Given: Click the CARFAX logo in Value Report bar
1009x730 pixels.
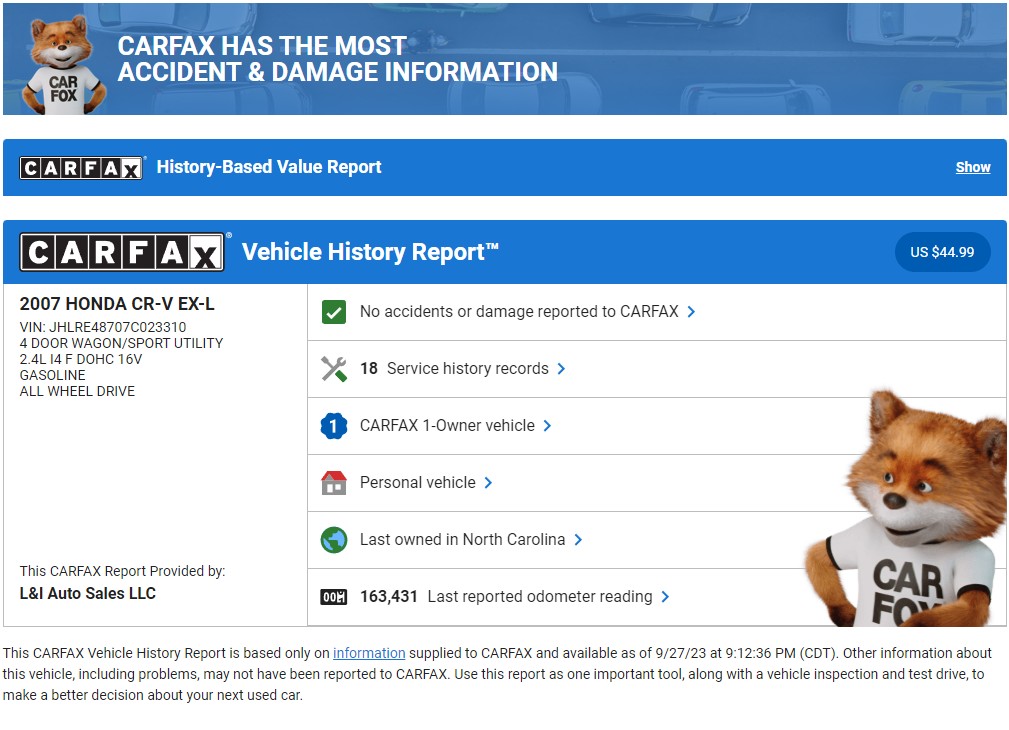Looking at the screenshot, I should (x=81, y=168).
